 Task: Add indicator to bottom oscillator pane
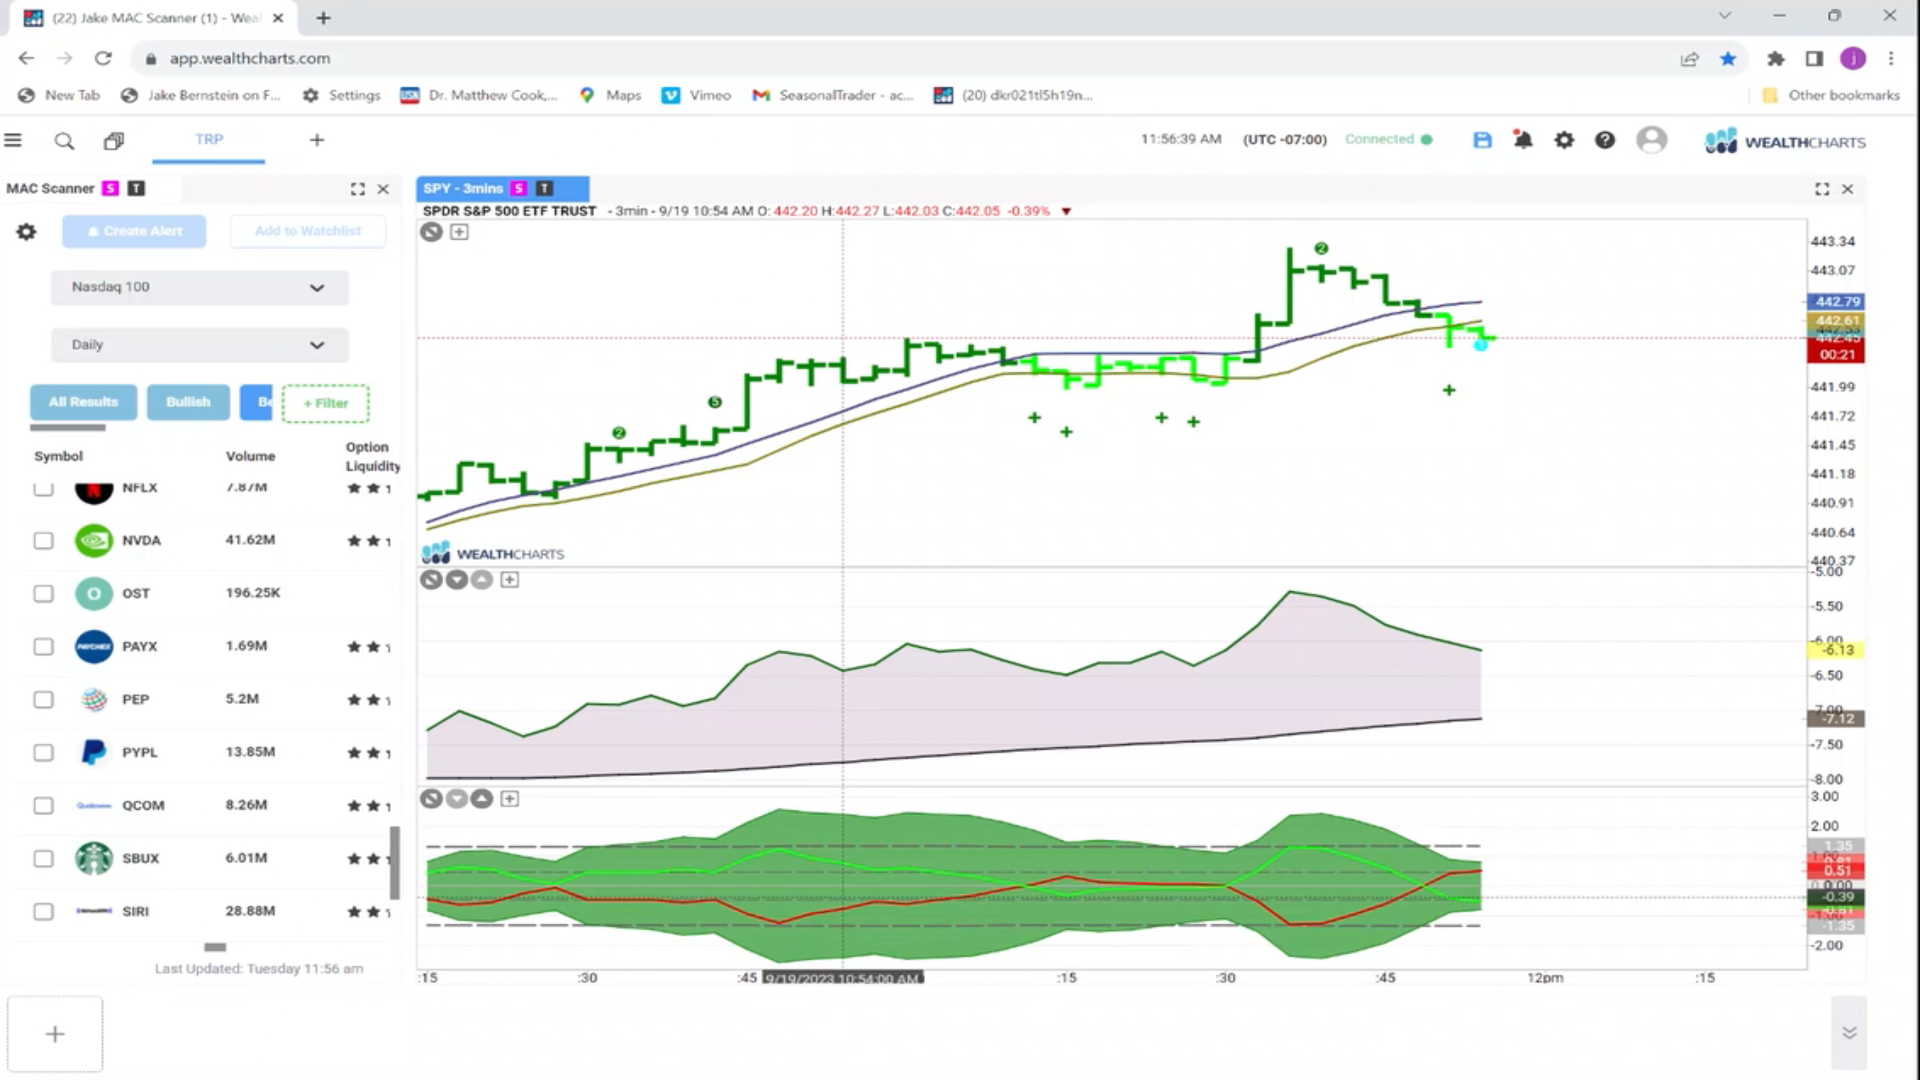pyautogui.click(x=510, y=799)
